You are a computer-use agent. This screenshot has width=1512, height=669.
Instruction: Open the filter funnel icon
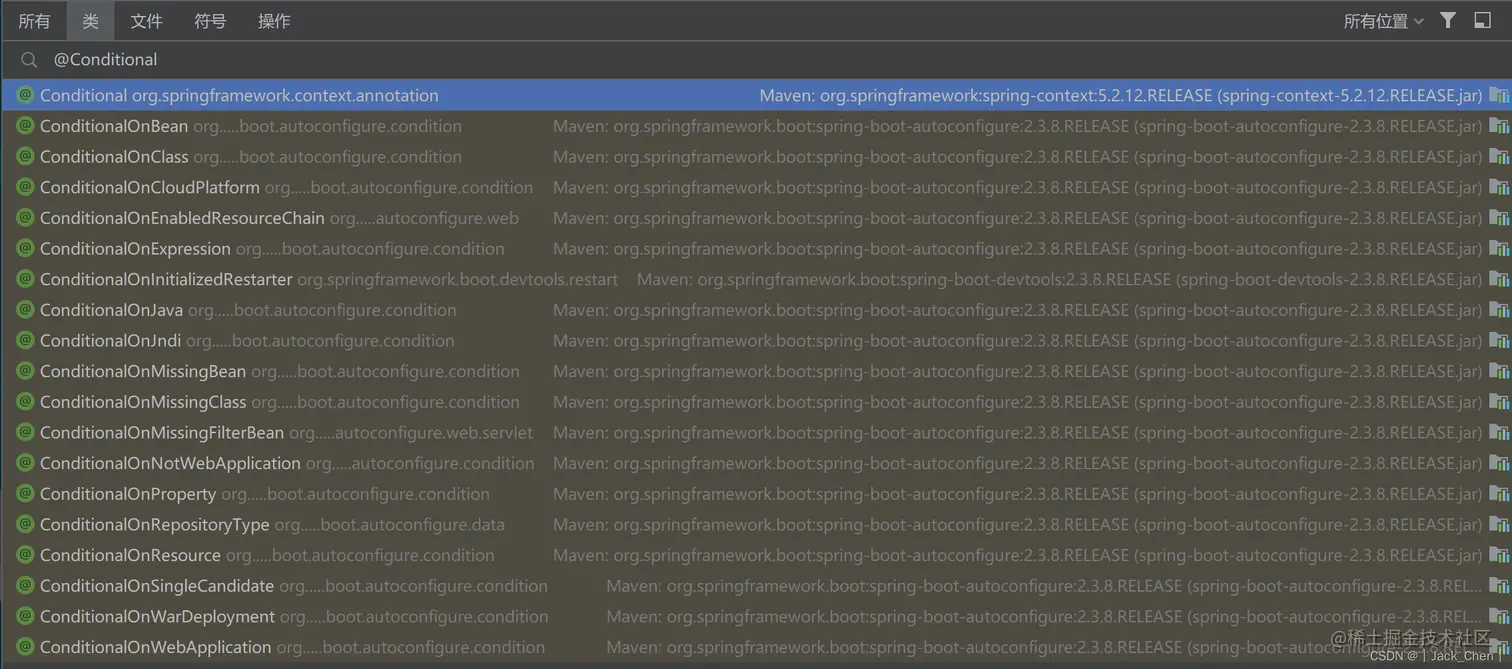1448,20
